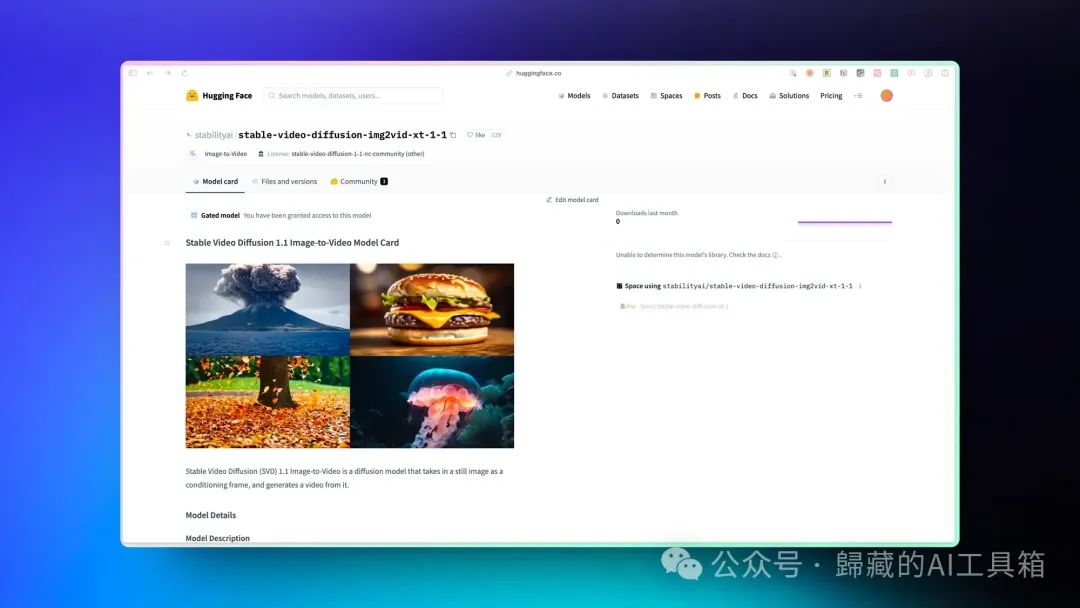Click the huggingface.co address bar
The height and width of the screenshot is (608, 1080).
click(x=534, y=73)
